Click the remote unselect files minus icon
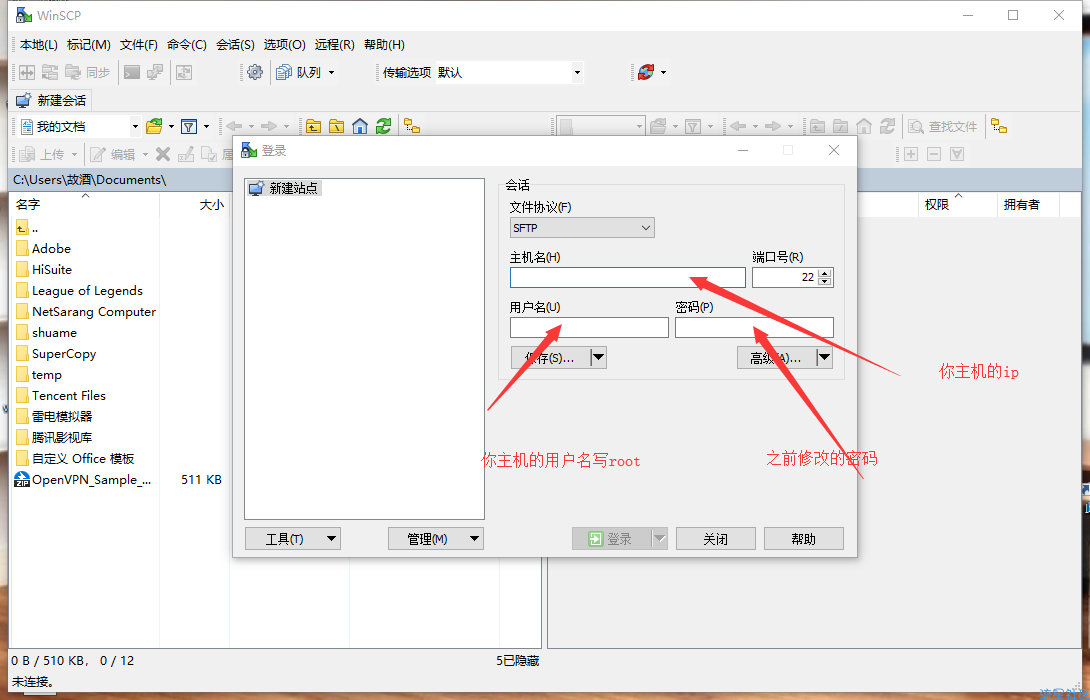This screenshot has height=700, width=1090. pos(934,154)
